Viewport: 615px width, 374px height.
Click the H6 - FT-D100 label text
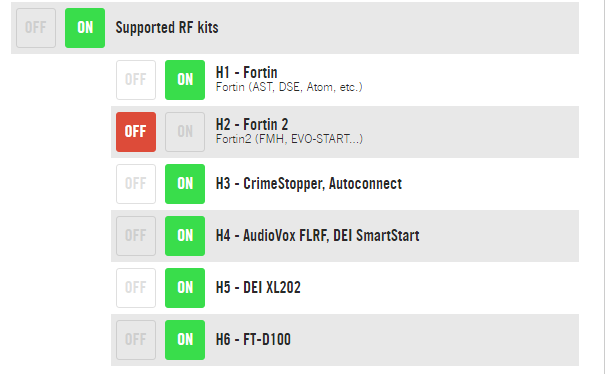click(x=253, y=340)
